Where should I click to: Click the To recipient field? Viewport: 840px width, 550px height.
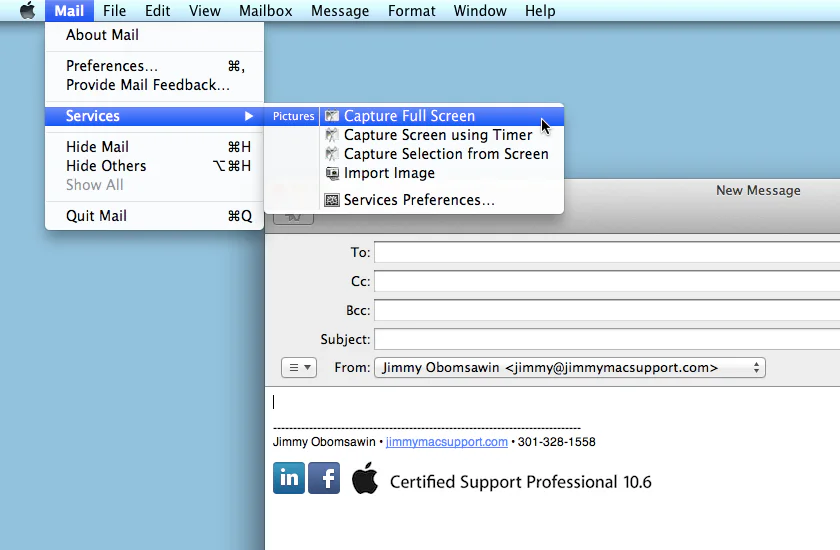tap(607, 252)
